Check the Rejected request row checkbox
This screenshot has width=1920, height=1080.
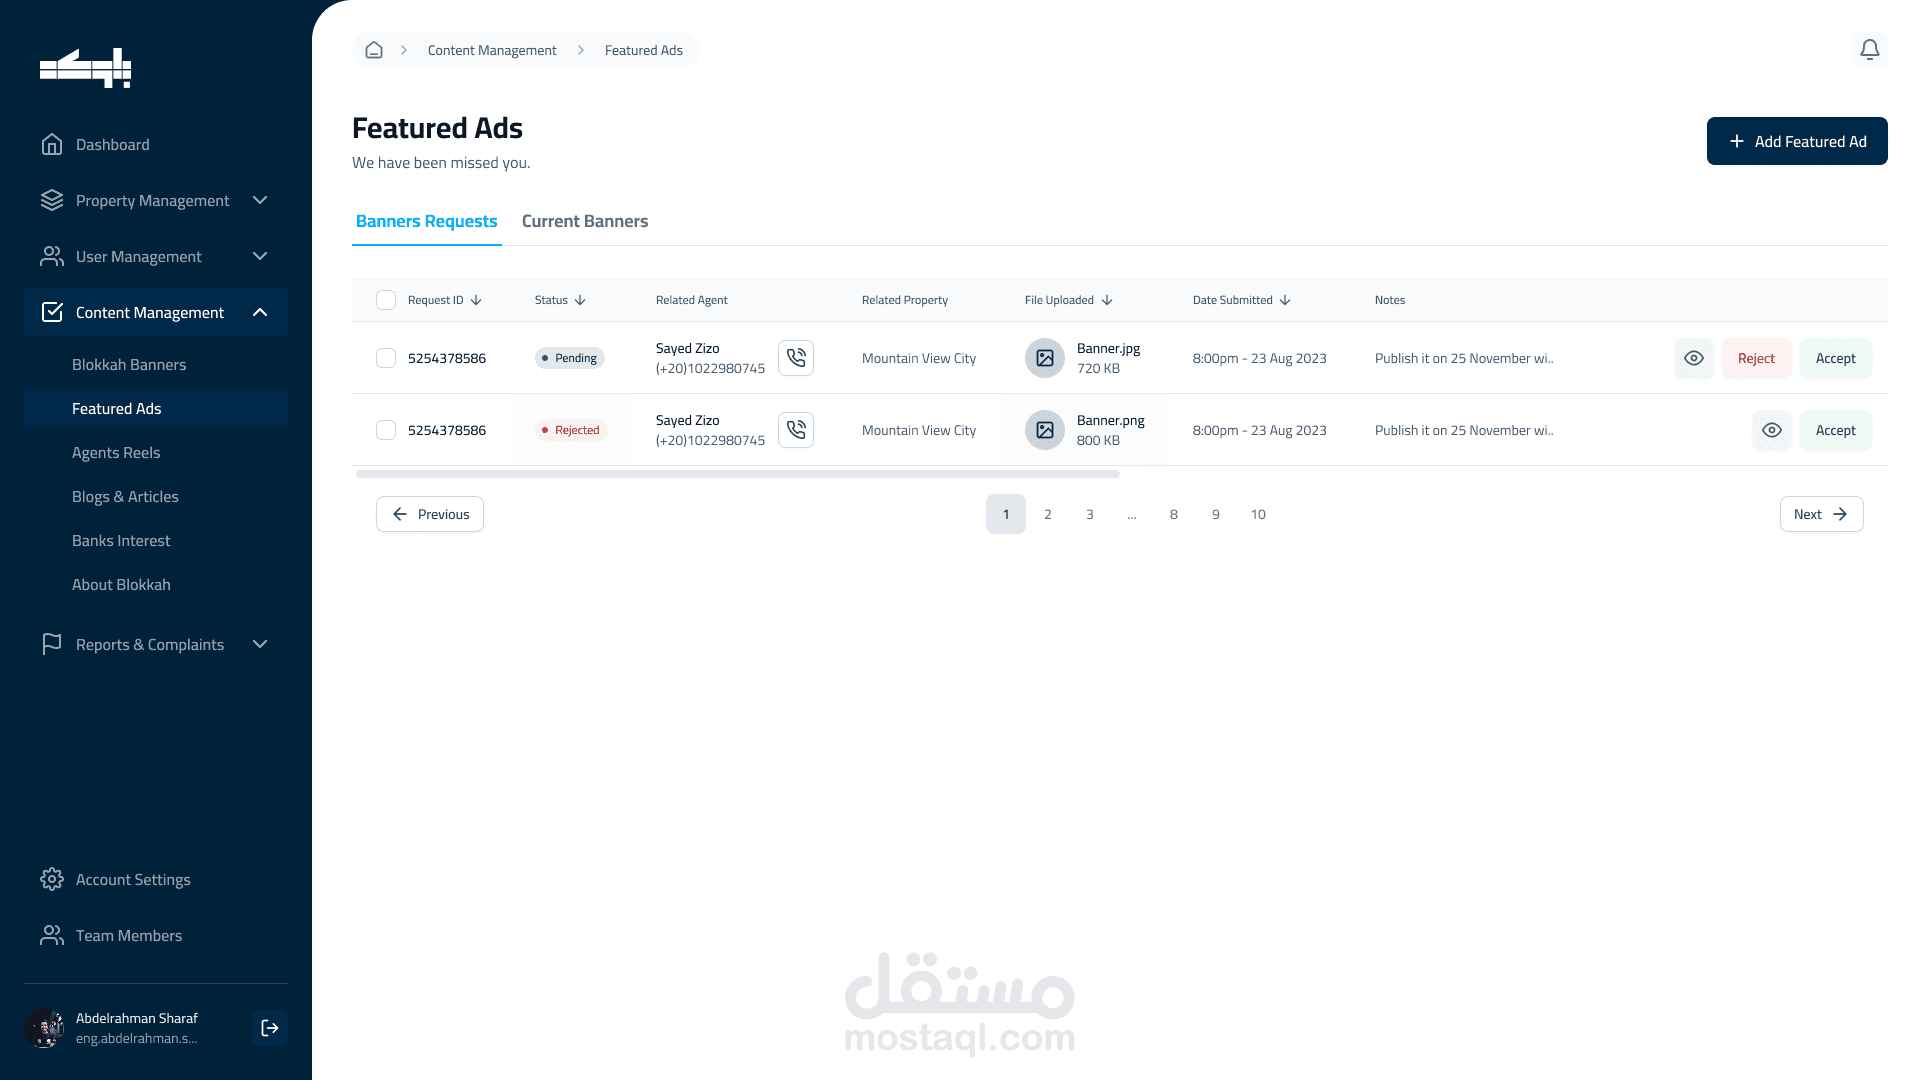(386, 430)
